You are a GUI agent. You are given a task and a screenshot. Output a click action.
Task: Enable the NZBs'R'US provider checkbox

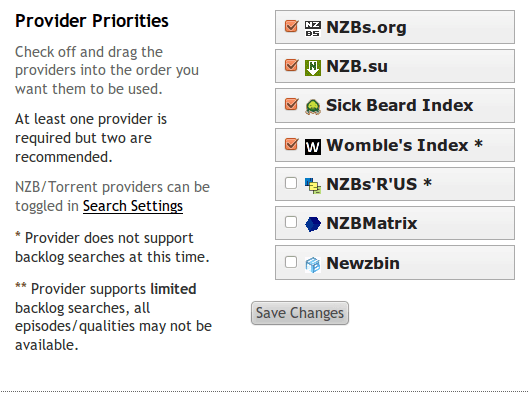[291, 183]
